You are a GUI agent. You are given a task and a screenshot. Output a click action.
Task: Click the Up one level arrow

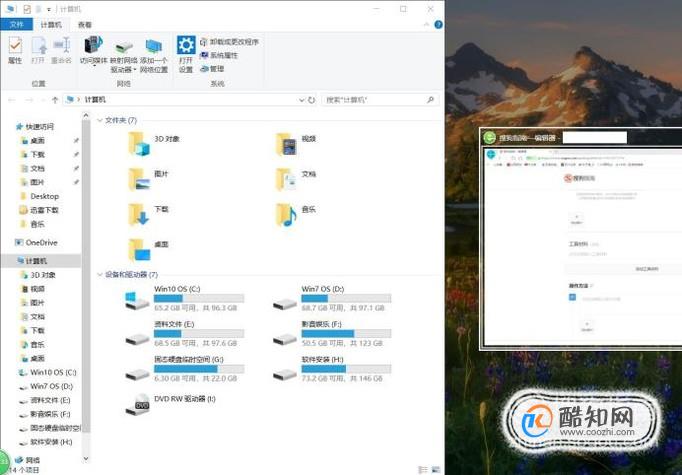tap(55, 100)
